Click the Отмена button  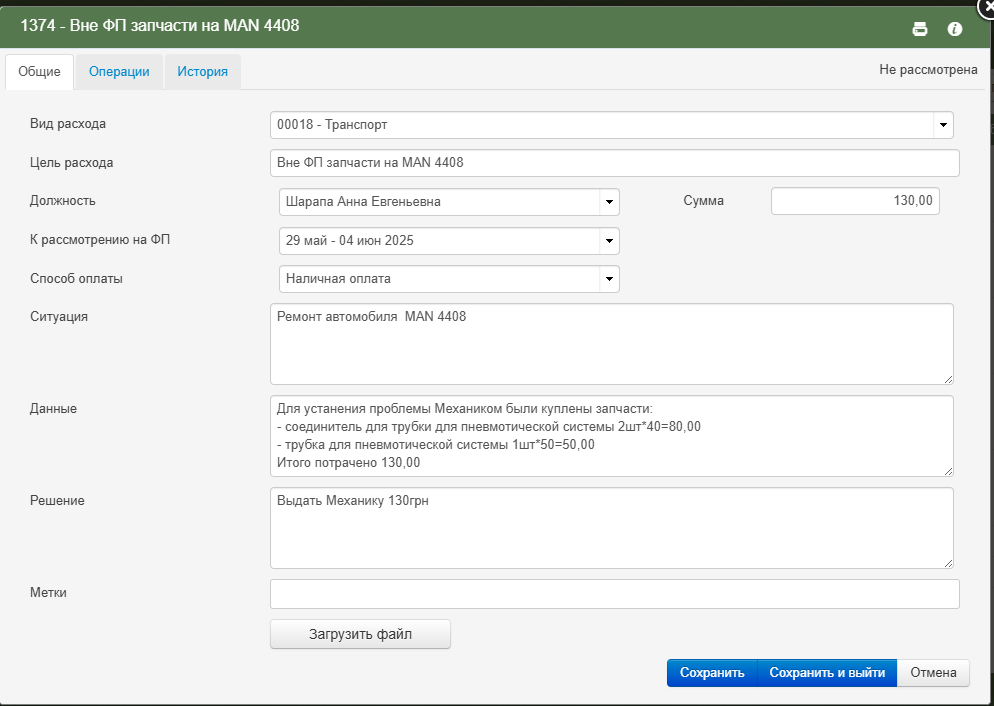pyautogui.click(x=933, y=672)
